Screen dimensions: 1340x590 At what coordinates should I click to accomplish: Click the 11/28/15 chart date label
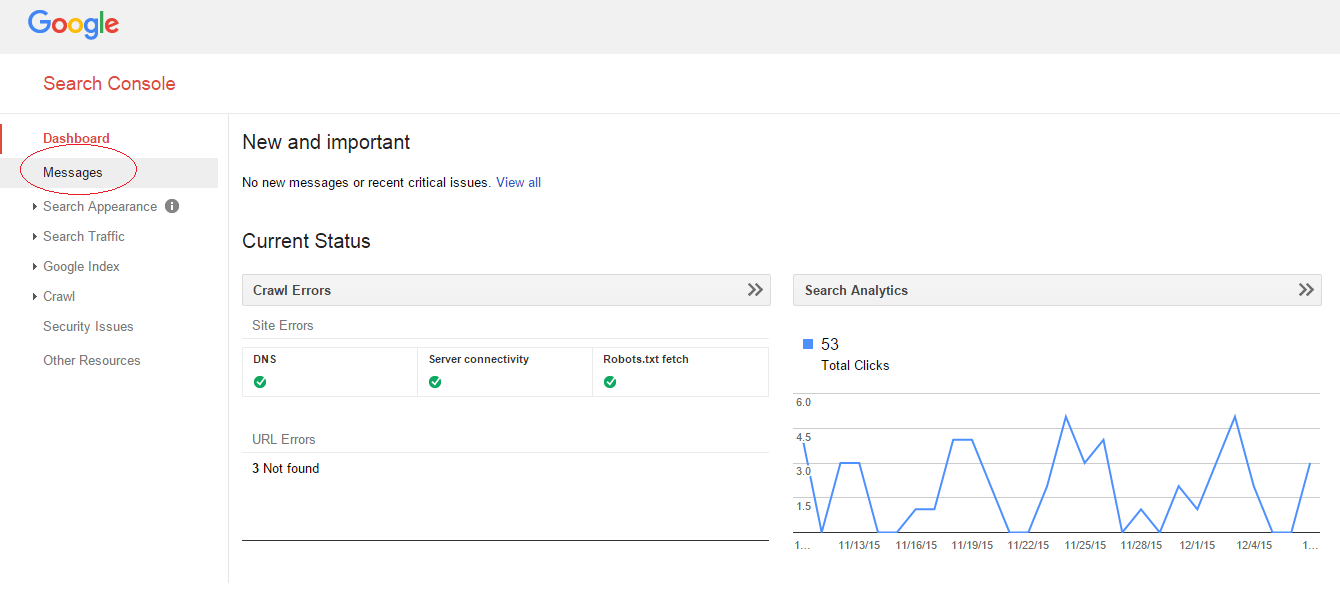pos(1141,545)
